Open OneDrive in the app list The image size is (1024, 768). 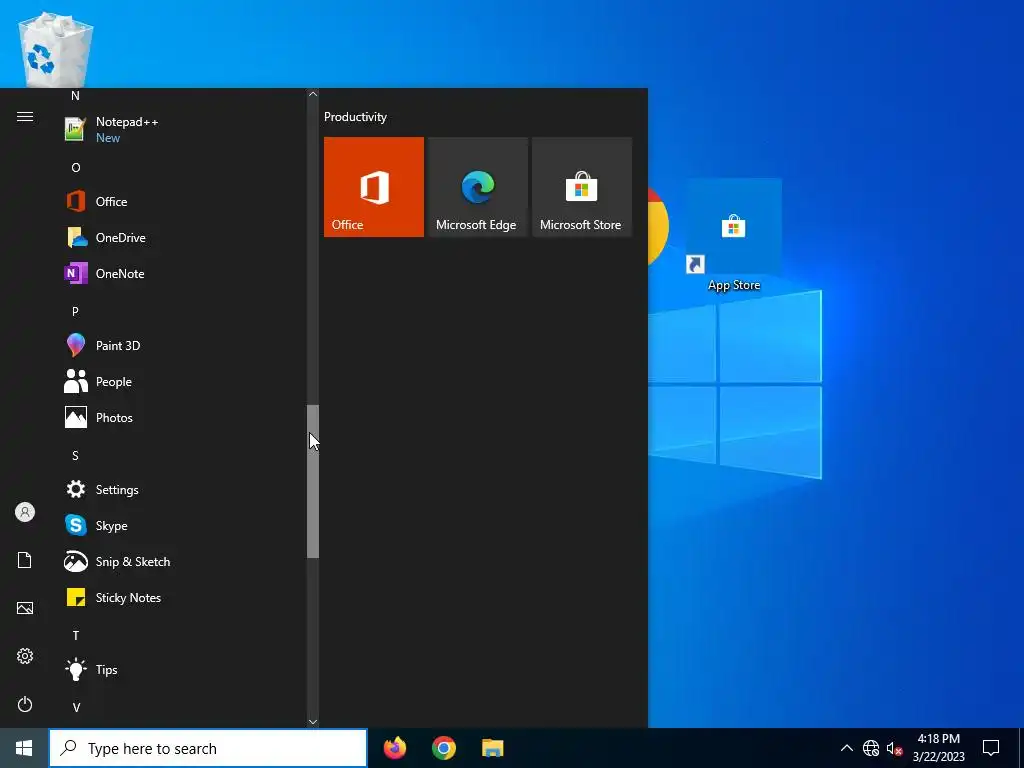pyautogui.click(x=183, y=237)
